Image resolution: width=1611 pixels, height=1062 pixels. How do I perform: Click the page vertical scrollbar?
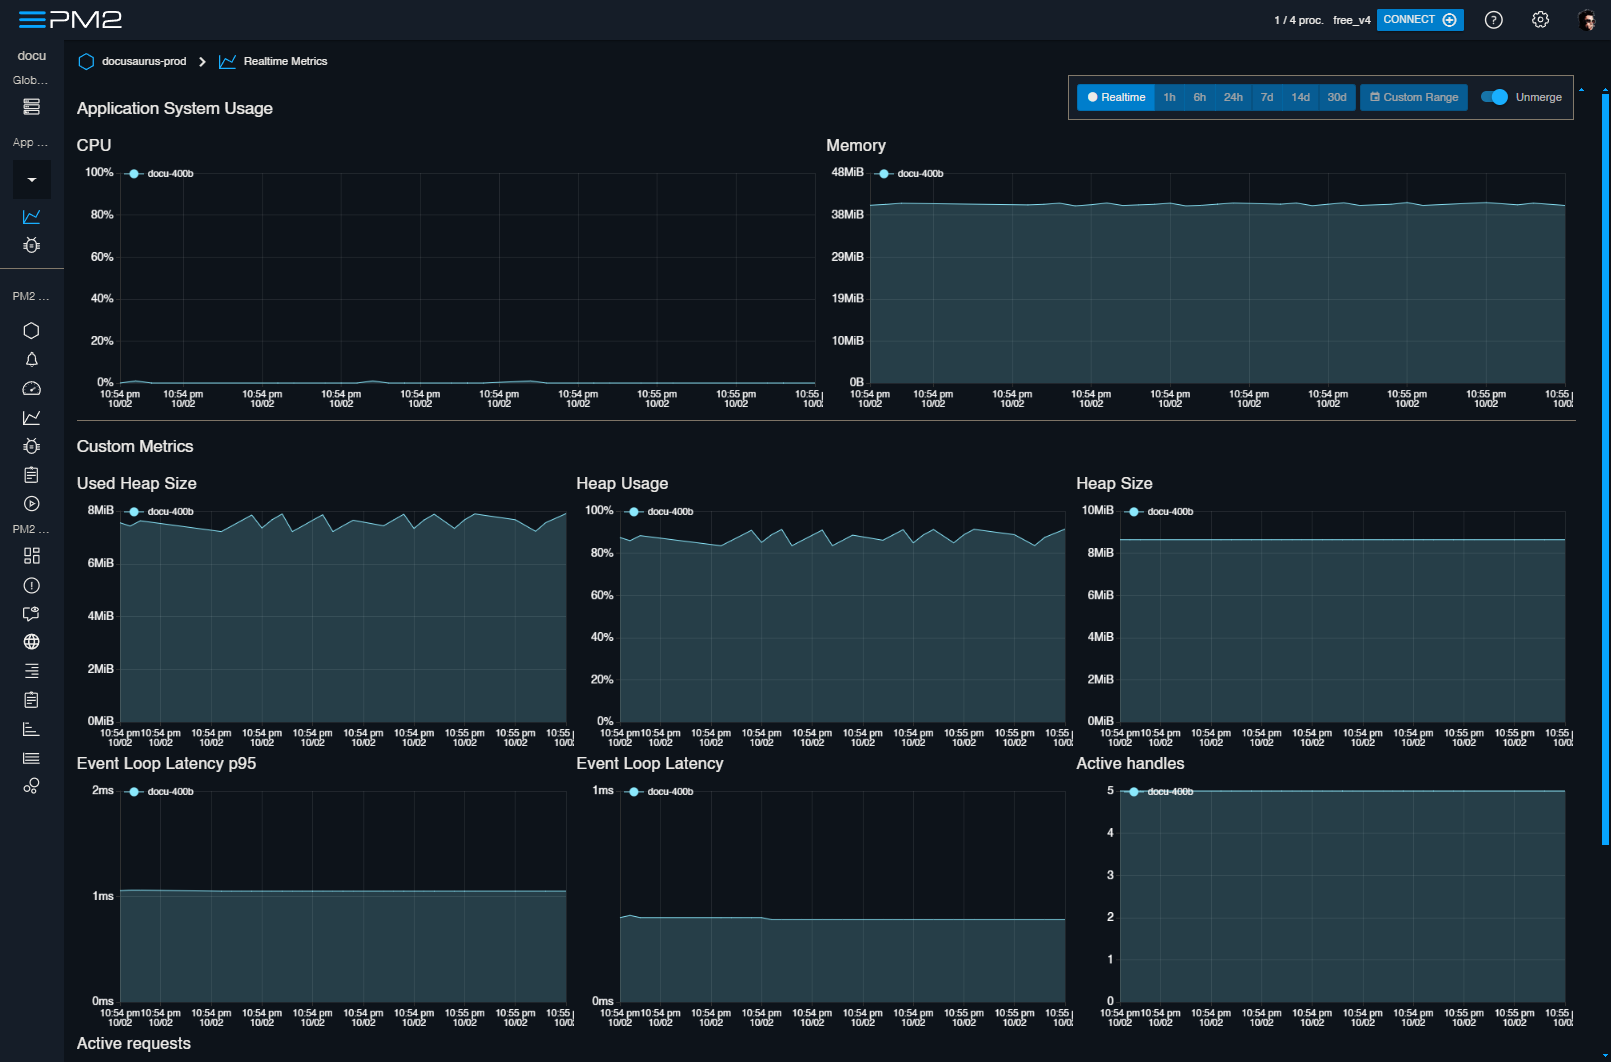click(1605, 470)
